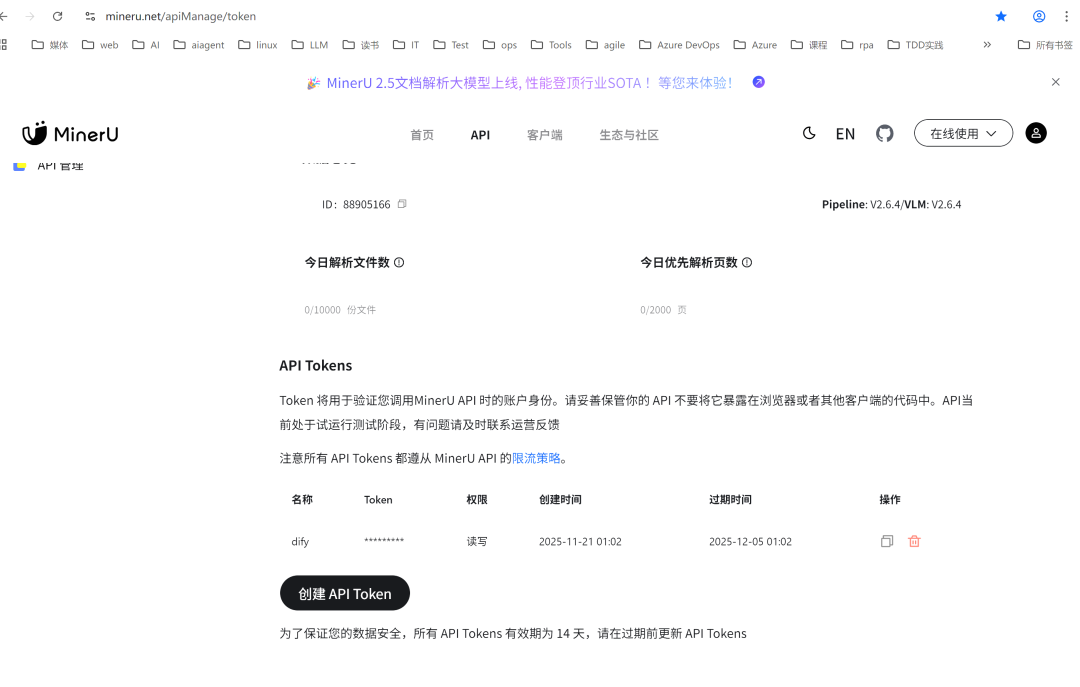This screenshot has height=687, width=1080.
Task: Open the ops bookmark folder
Action: (x=499, y=45)
